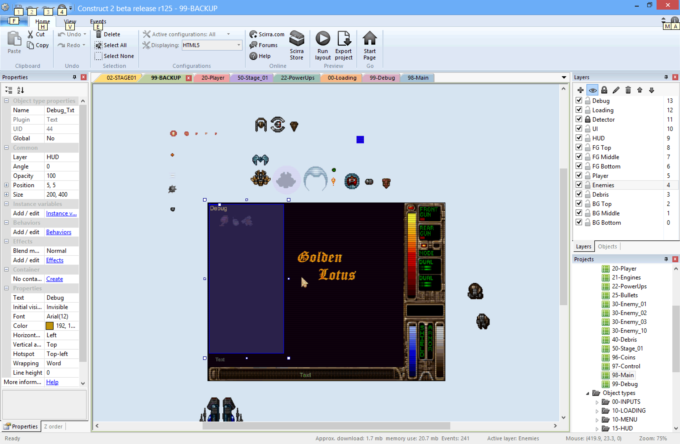Click the Create container link

(55, 279)
